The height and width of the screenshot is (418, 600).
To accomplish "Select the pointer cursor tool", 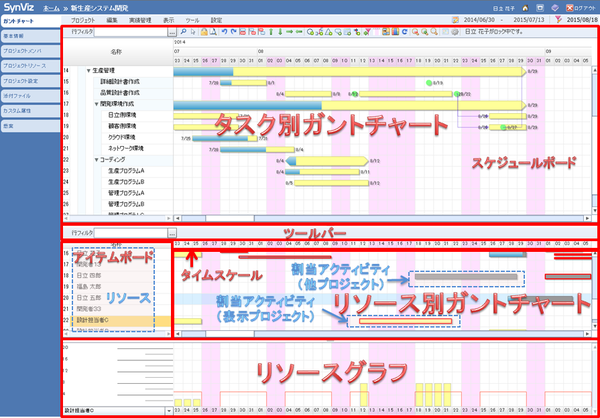I will coord(193,32).
